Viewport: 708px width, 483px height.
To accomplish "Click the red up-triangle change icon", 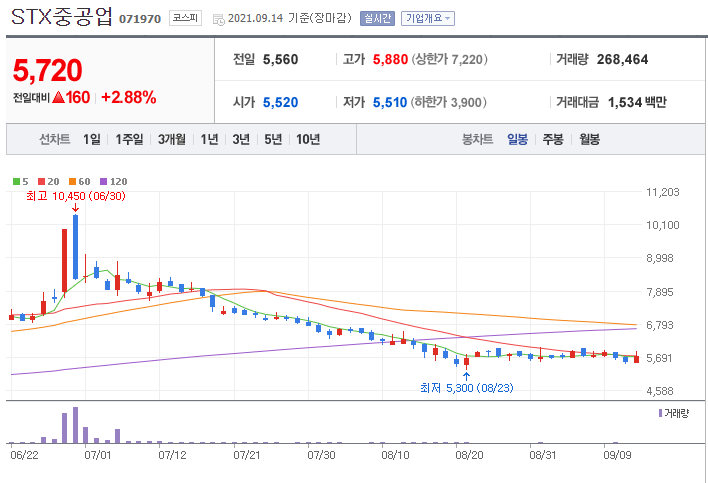I will tap(59, 97).
